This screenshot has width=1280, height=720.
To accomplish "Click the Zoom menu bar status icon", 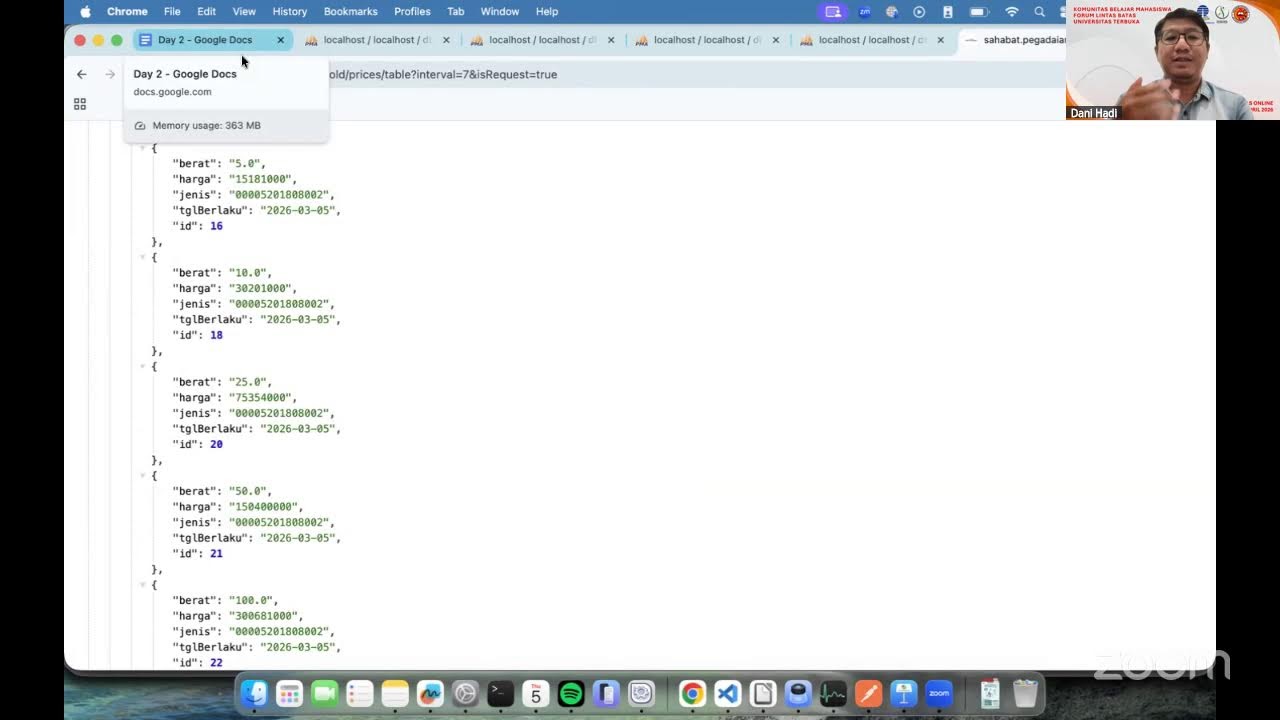I will click(865, 12).
